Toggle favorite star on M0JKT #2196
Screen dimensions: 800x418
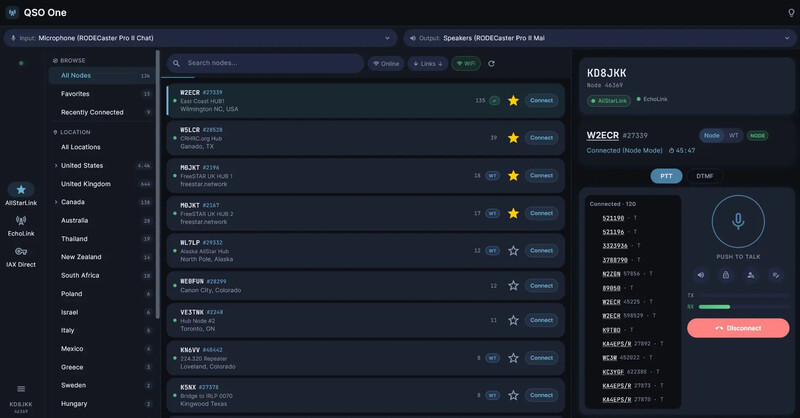coord(513,176)
